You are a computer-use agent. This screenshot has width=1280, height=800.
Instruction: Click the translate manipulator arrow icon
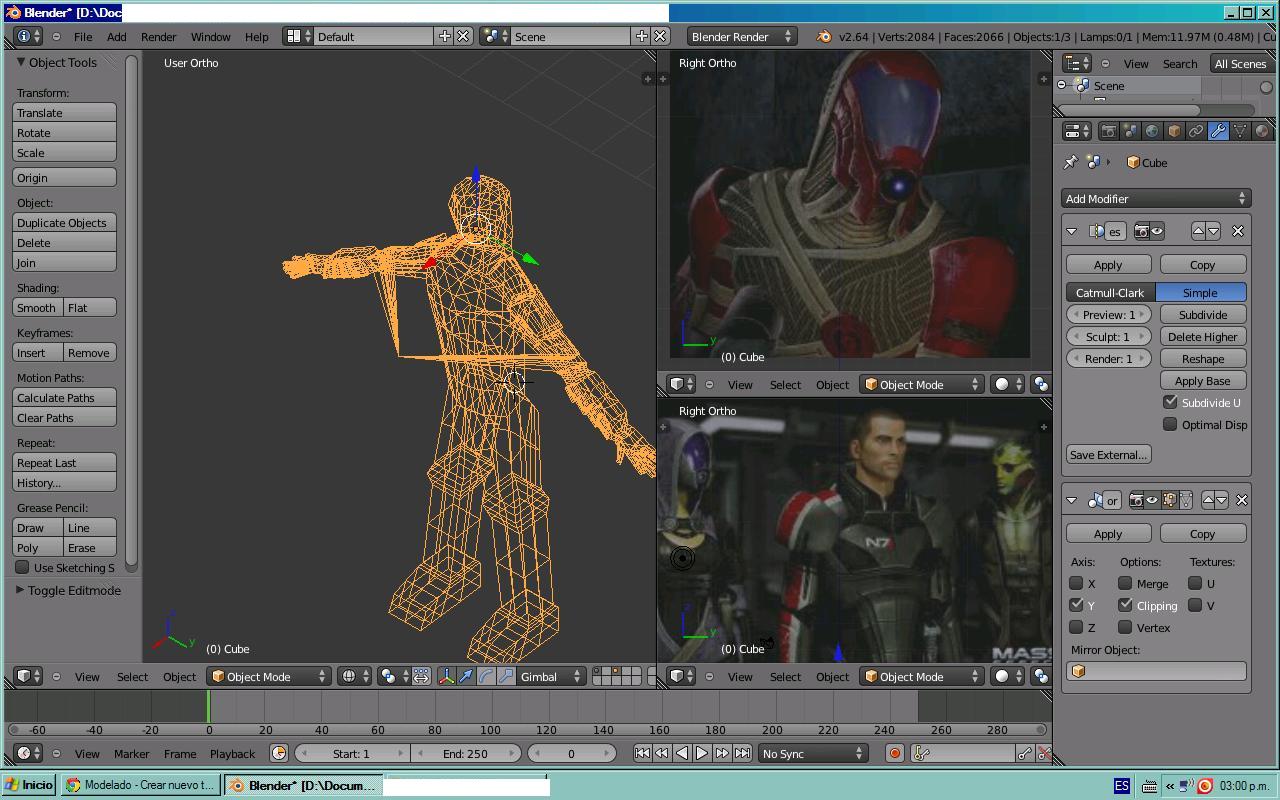(466, 677)
